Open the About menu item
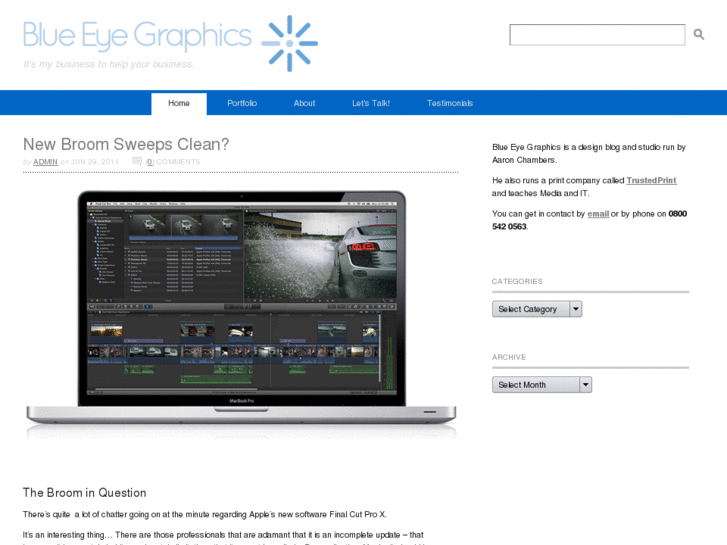 click(x=304, y=103)
